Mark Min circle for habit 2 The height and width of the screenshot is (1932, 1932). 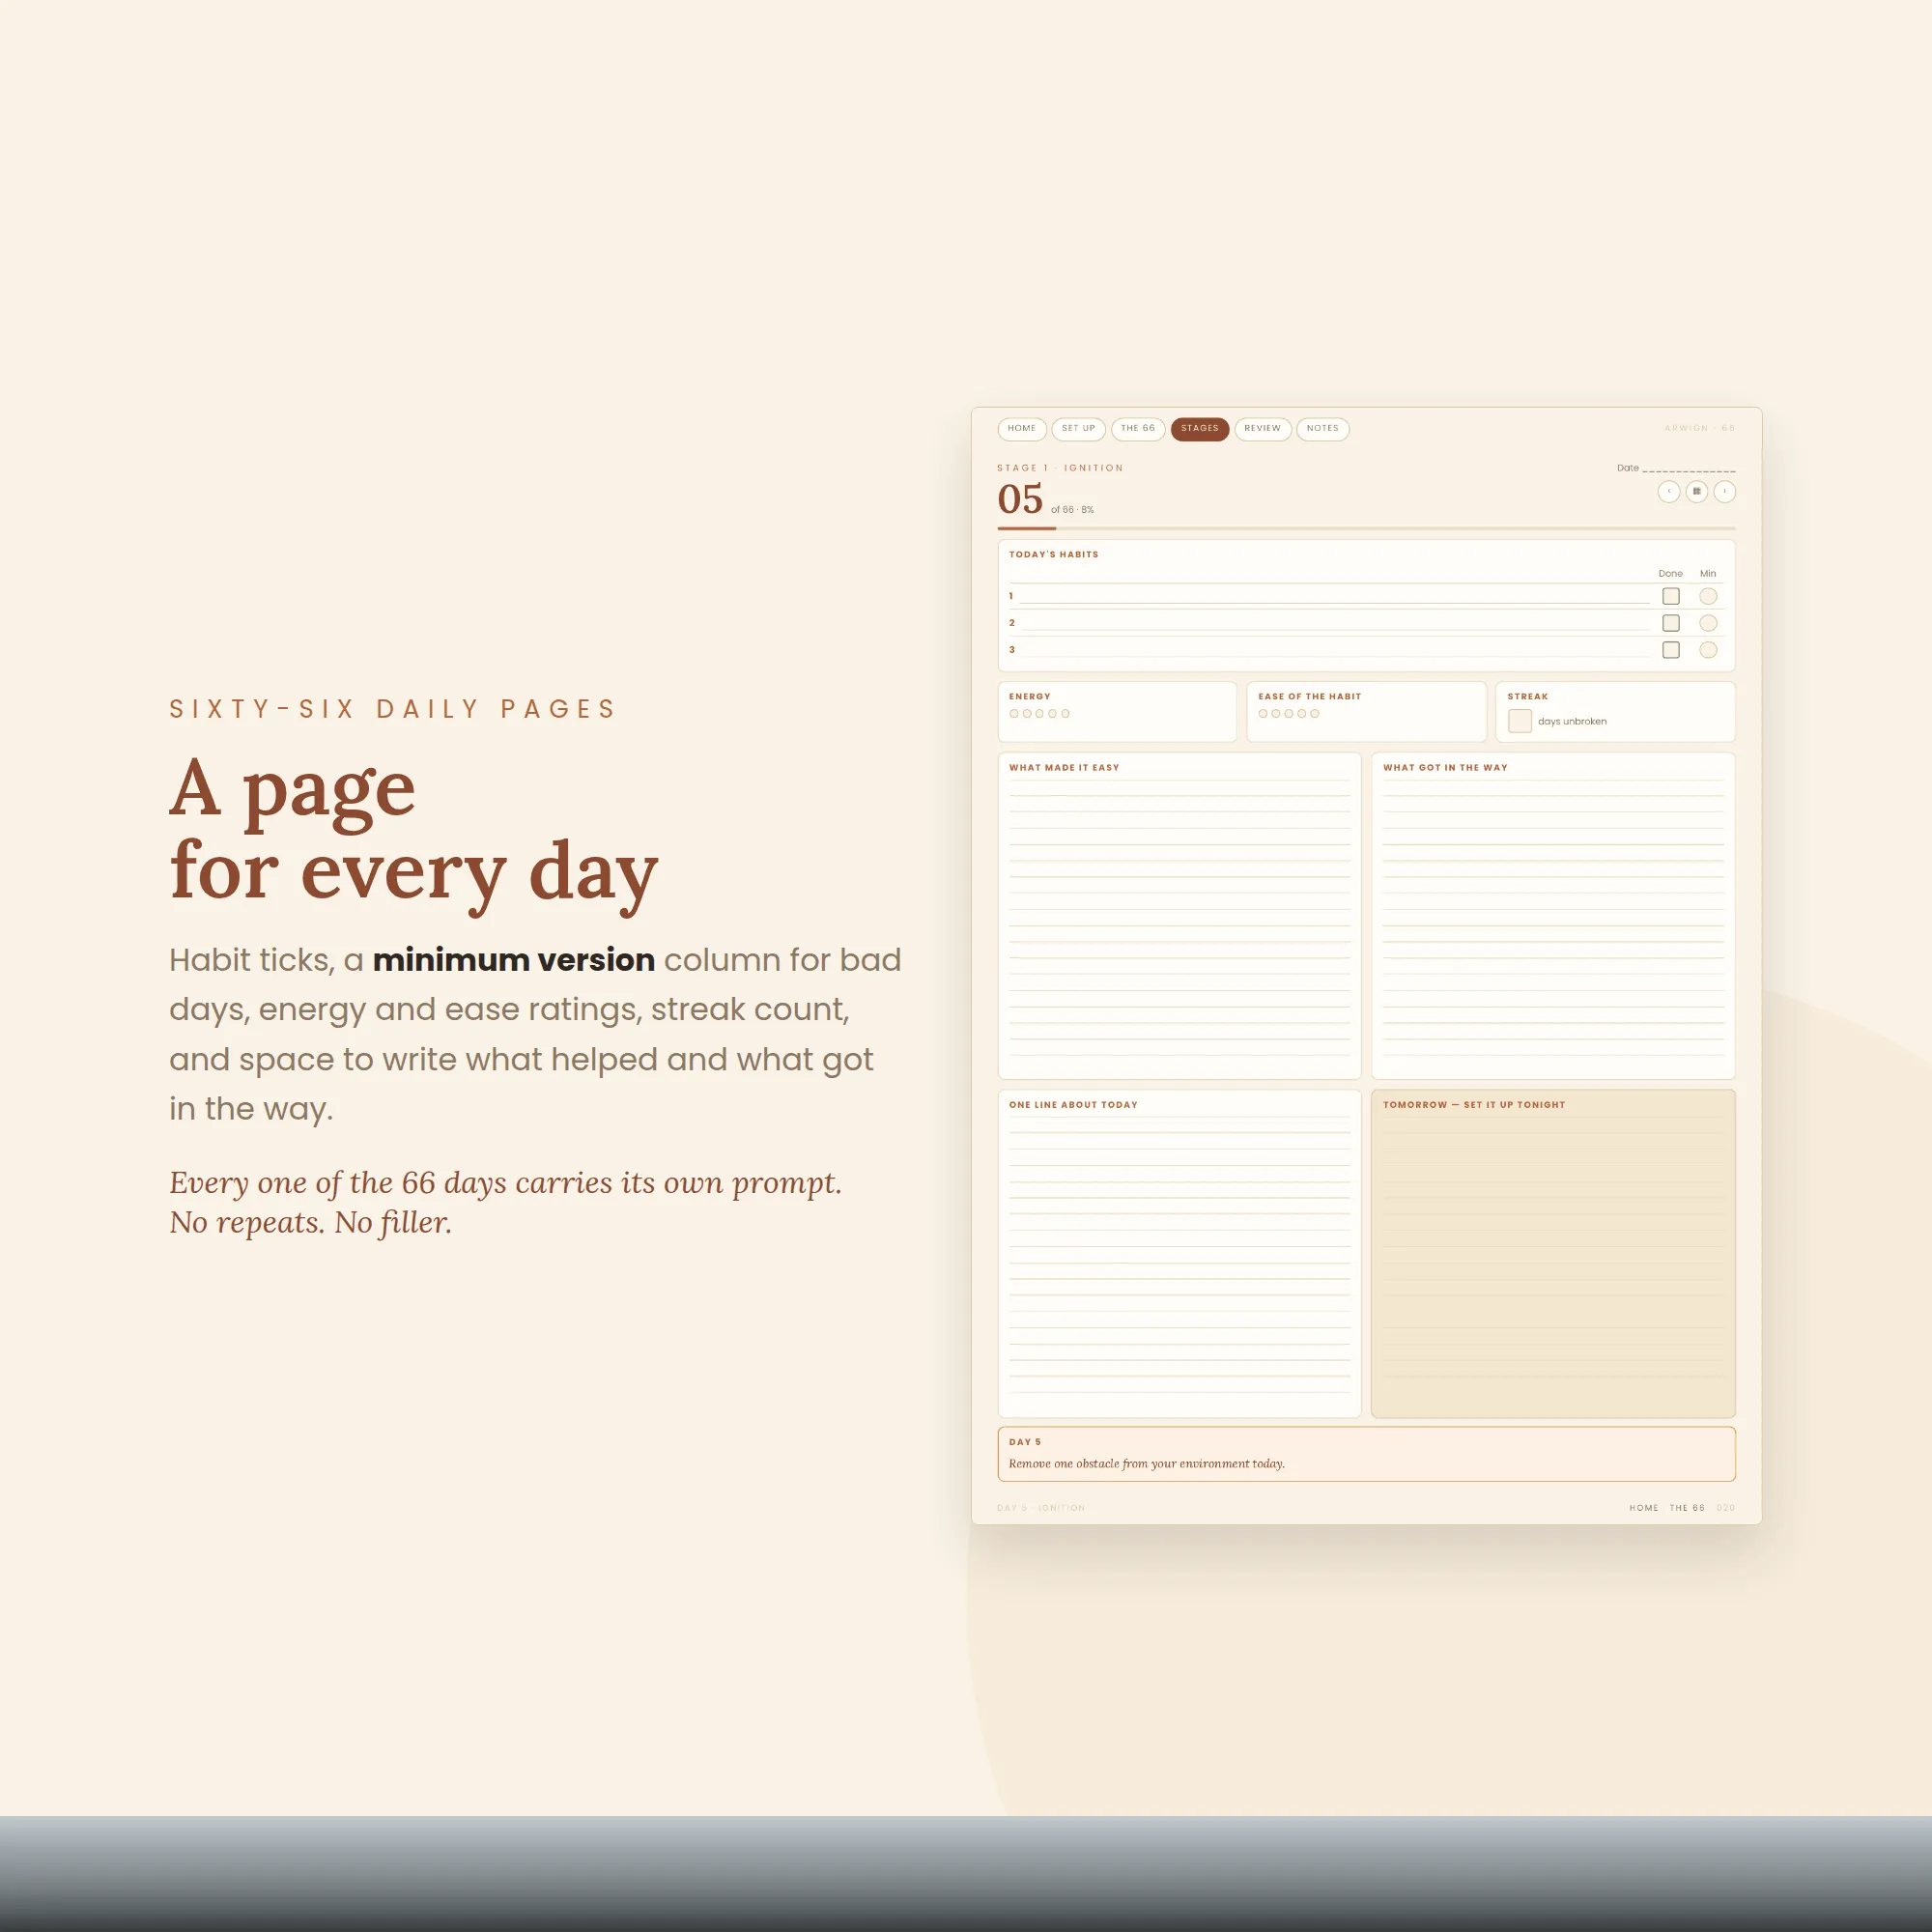pos(1708,623)
